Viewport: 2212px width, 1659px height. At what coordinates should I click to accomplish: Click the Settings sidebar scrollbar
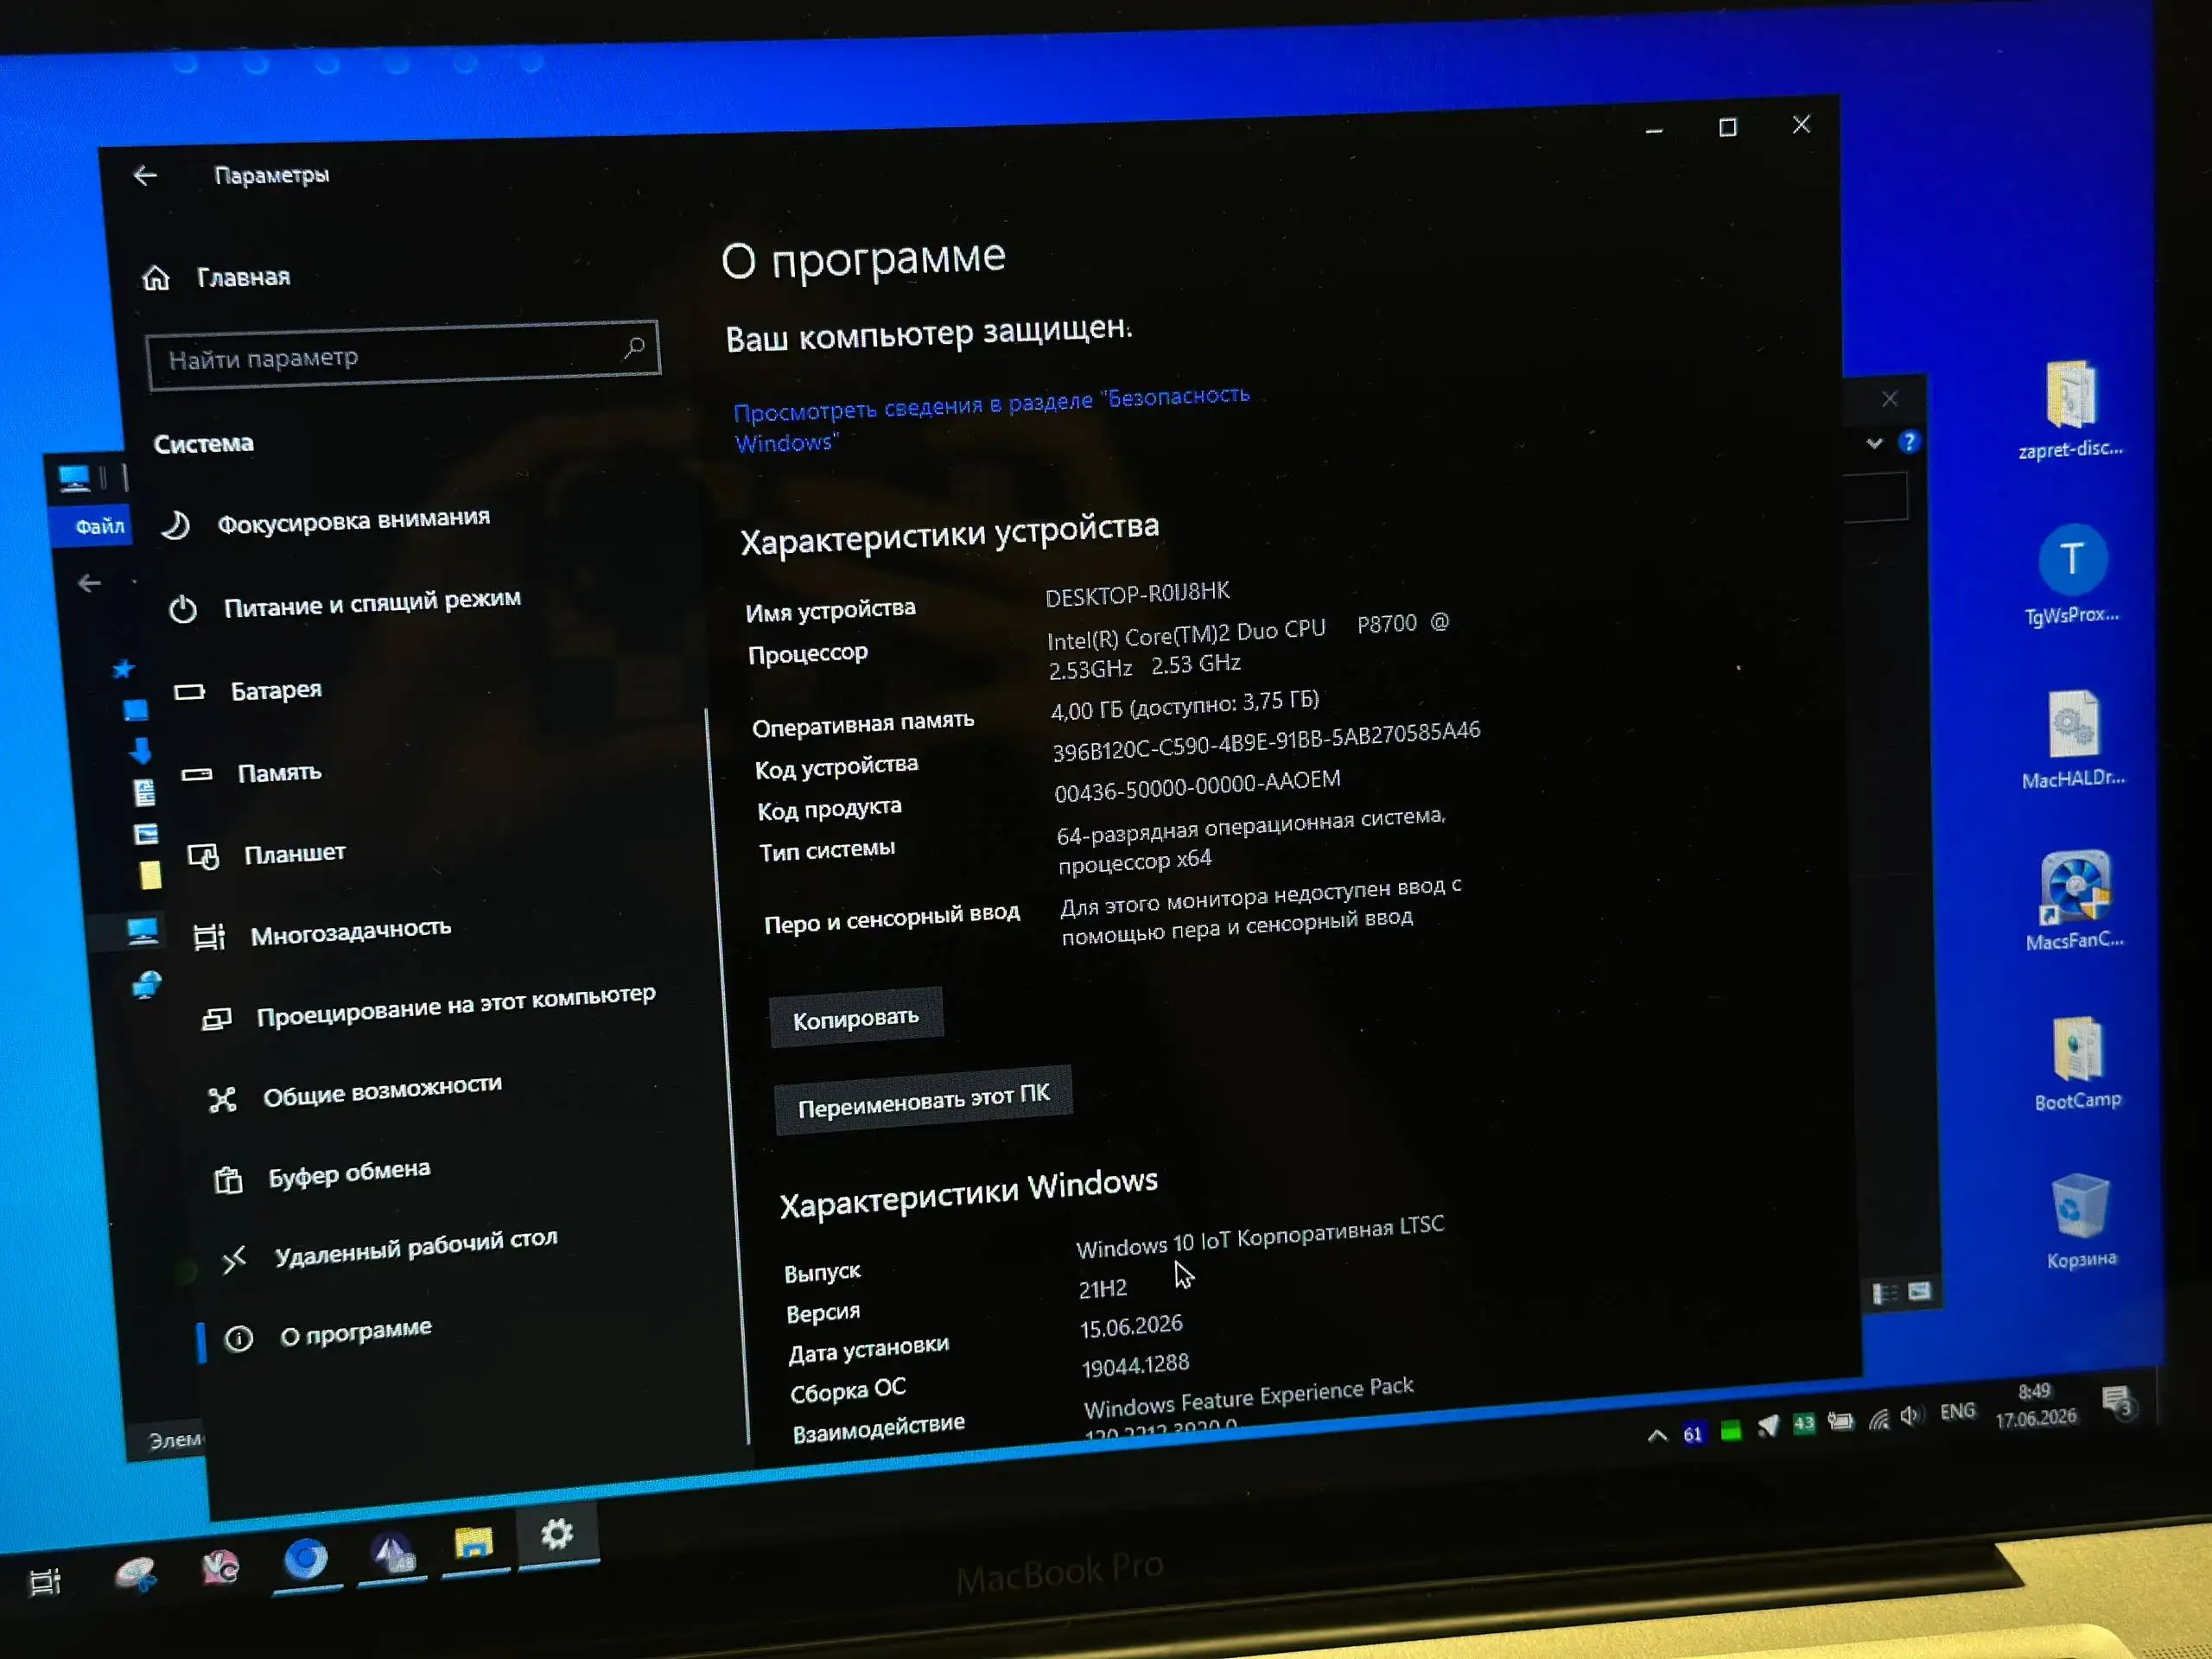(x=726, y=1075)
